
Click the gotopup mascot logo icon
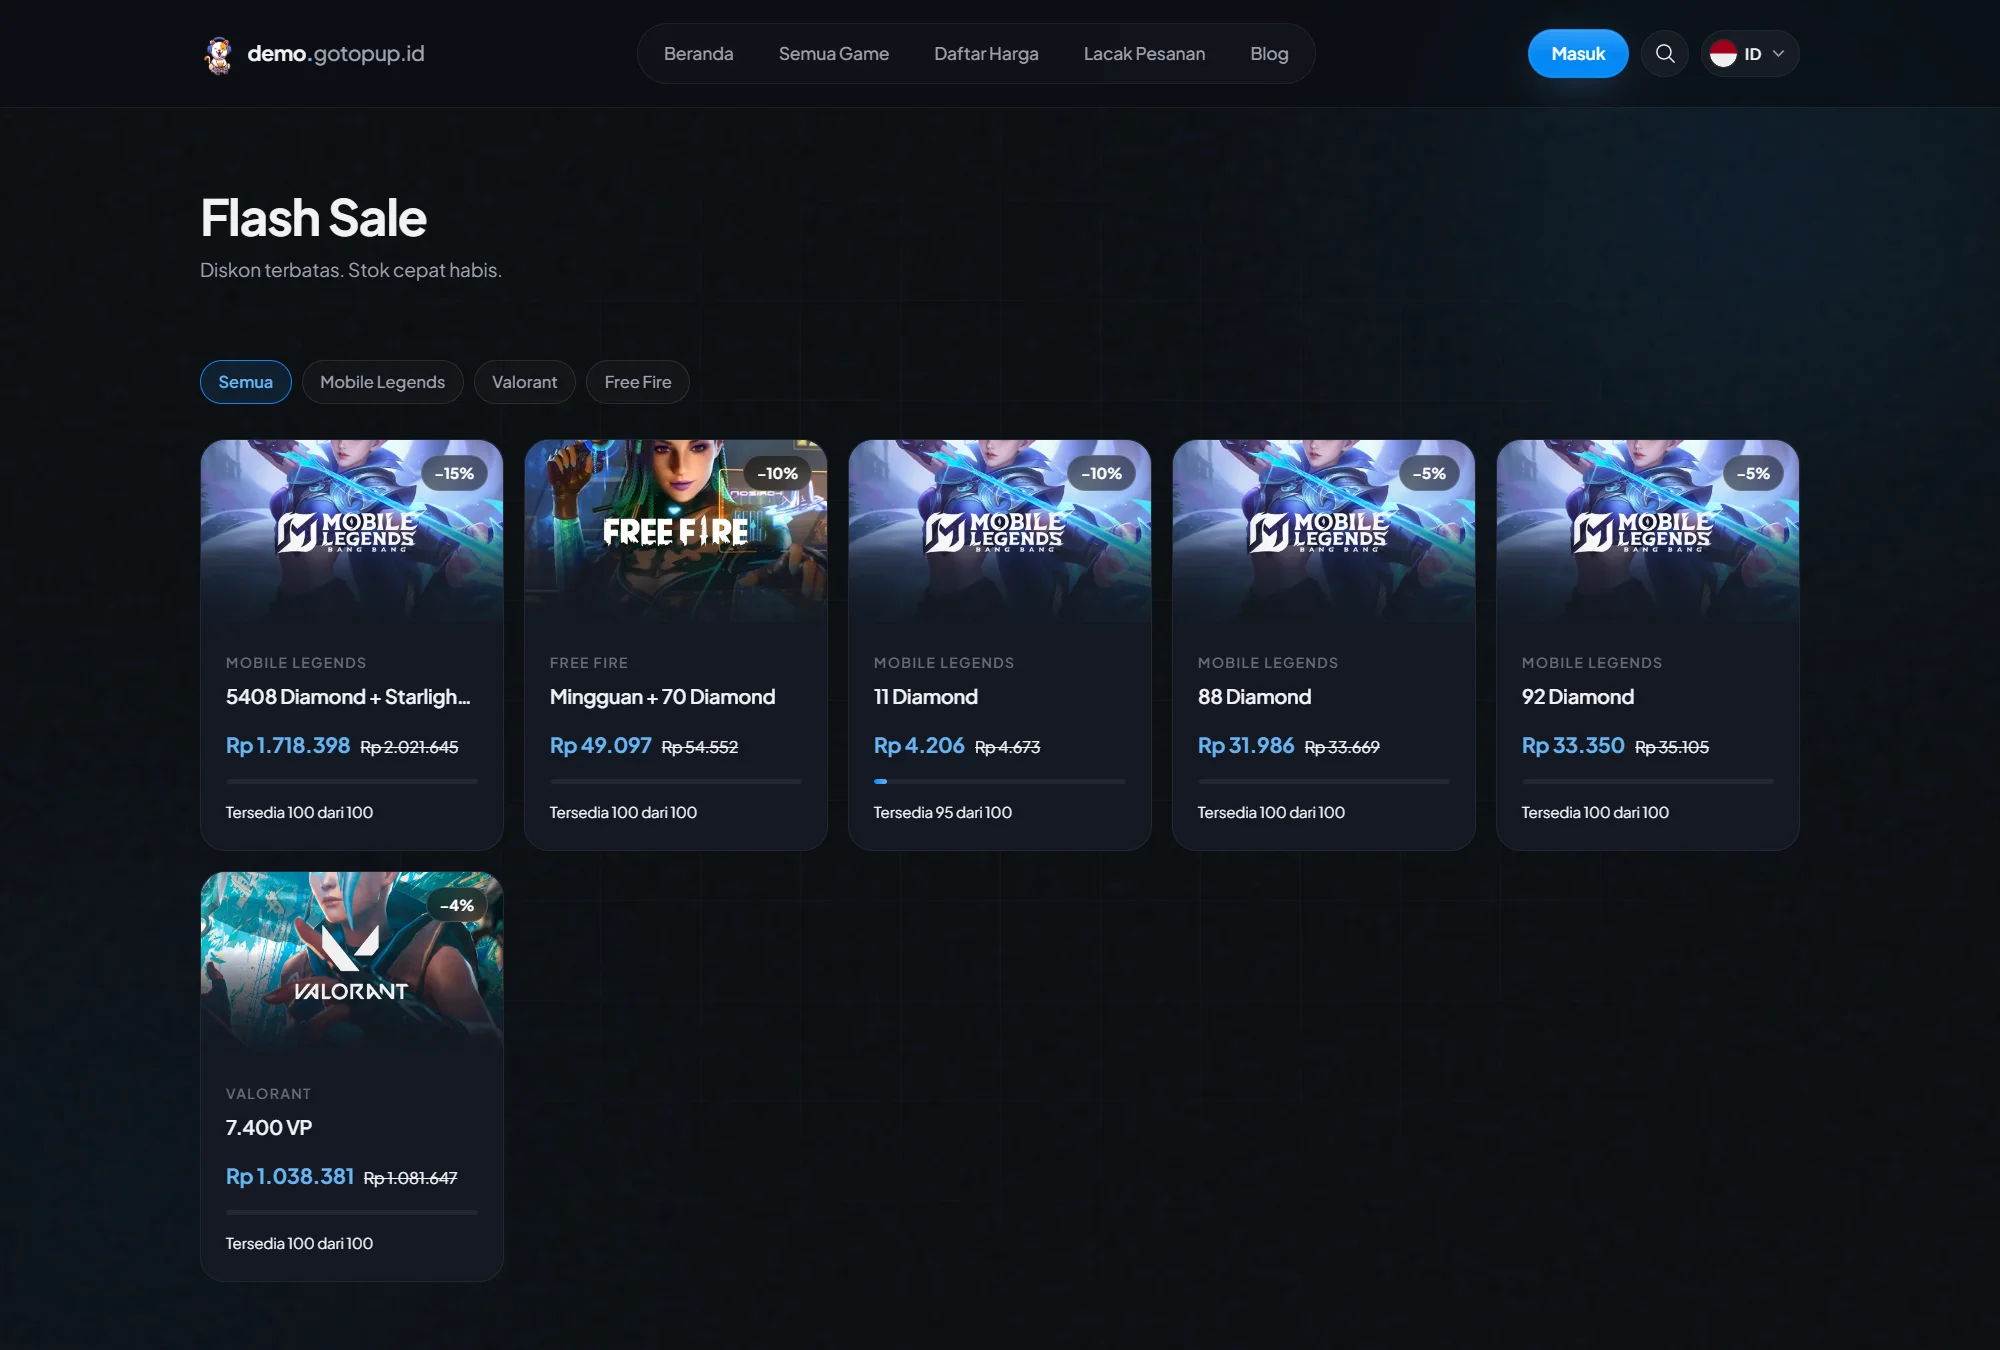218,54
